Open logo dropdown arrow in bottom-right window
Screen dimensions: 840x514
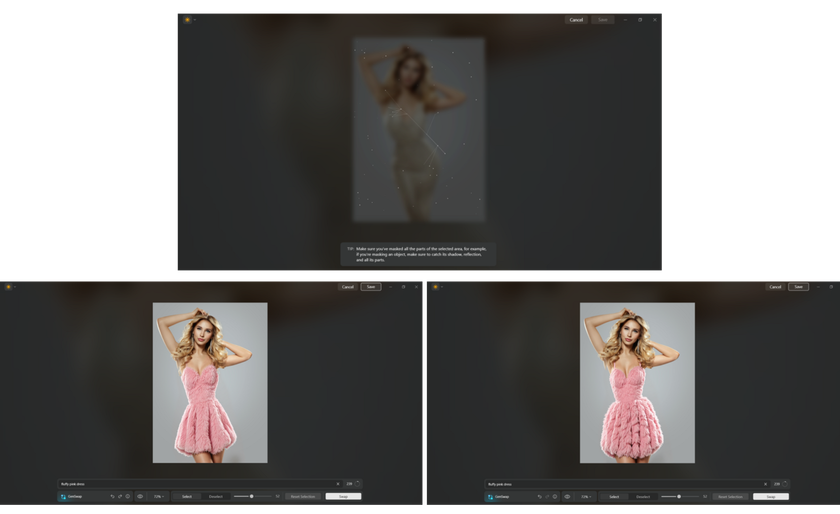point(442,287)
